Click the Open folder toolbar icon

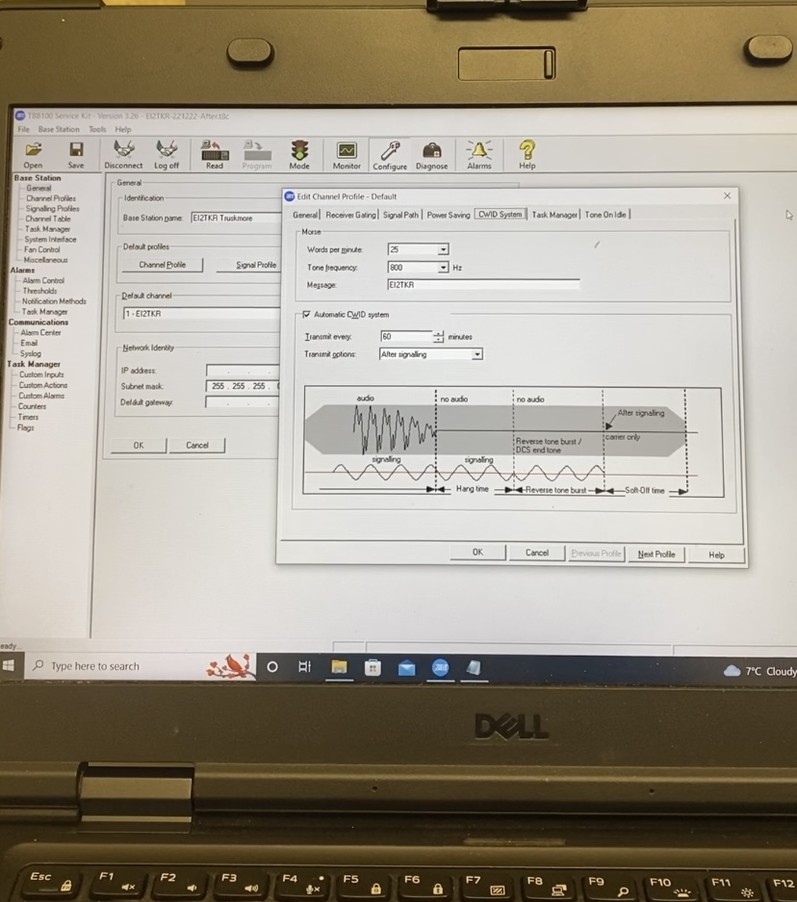coord(33,151)
